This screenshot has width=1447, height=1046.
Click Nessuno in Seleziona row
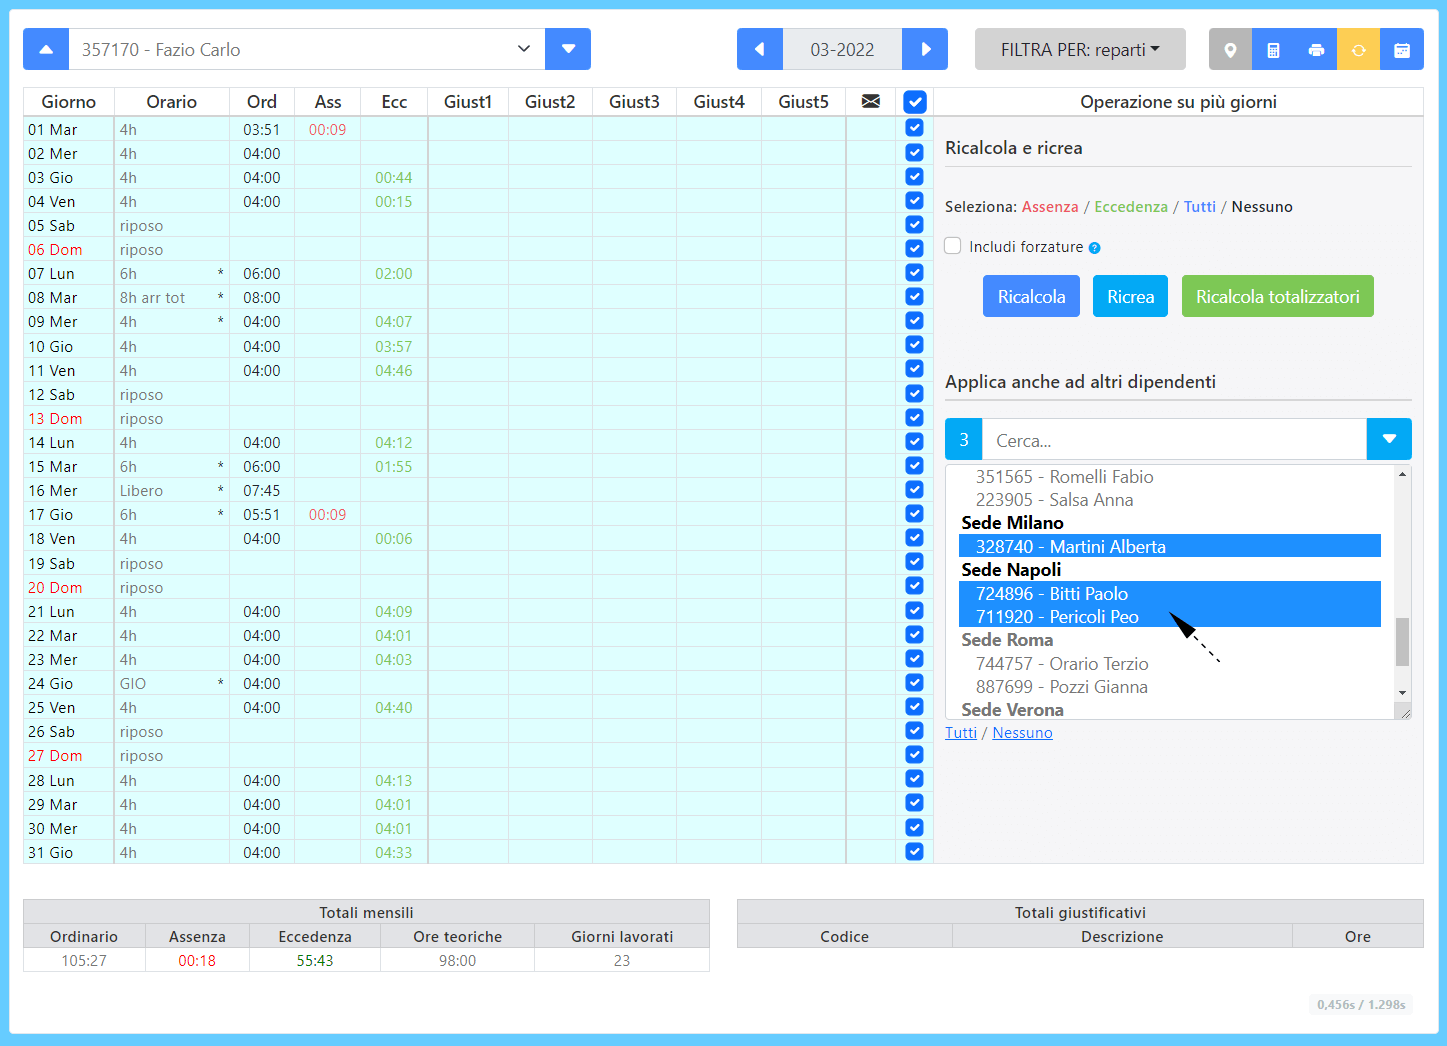[1262, 206]
